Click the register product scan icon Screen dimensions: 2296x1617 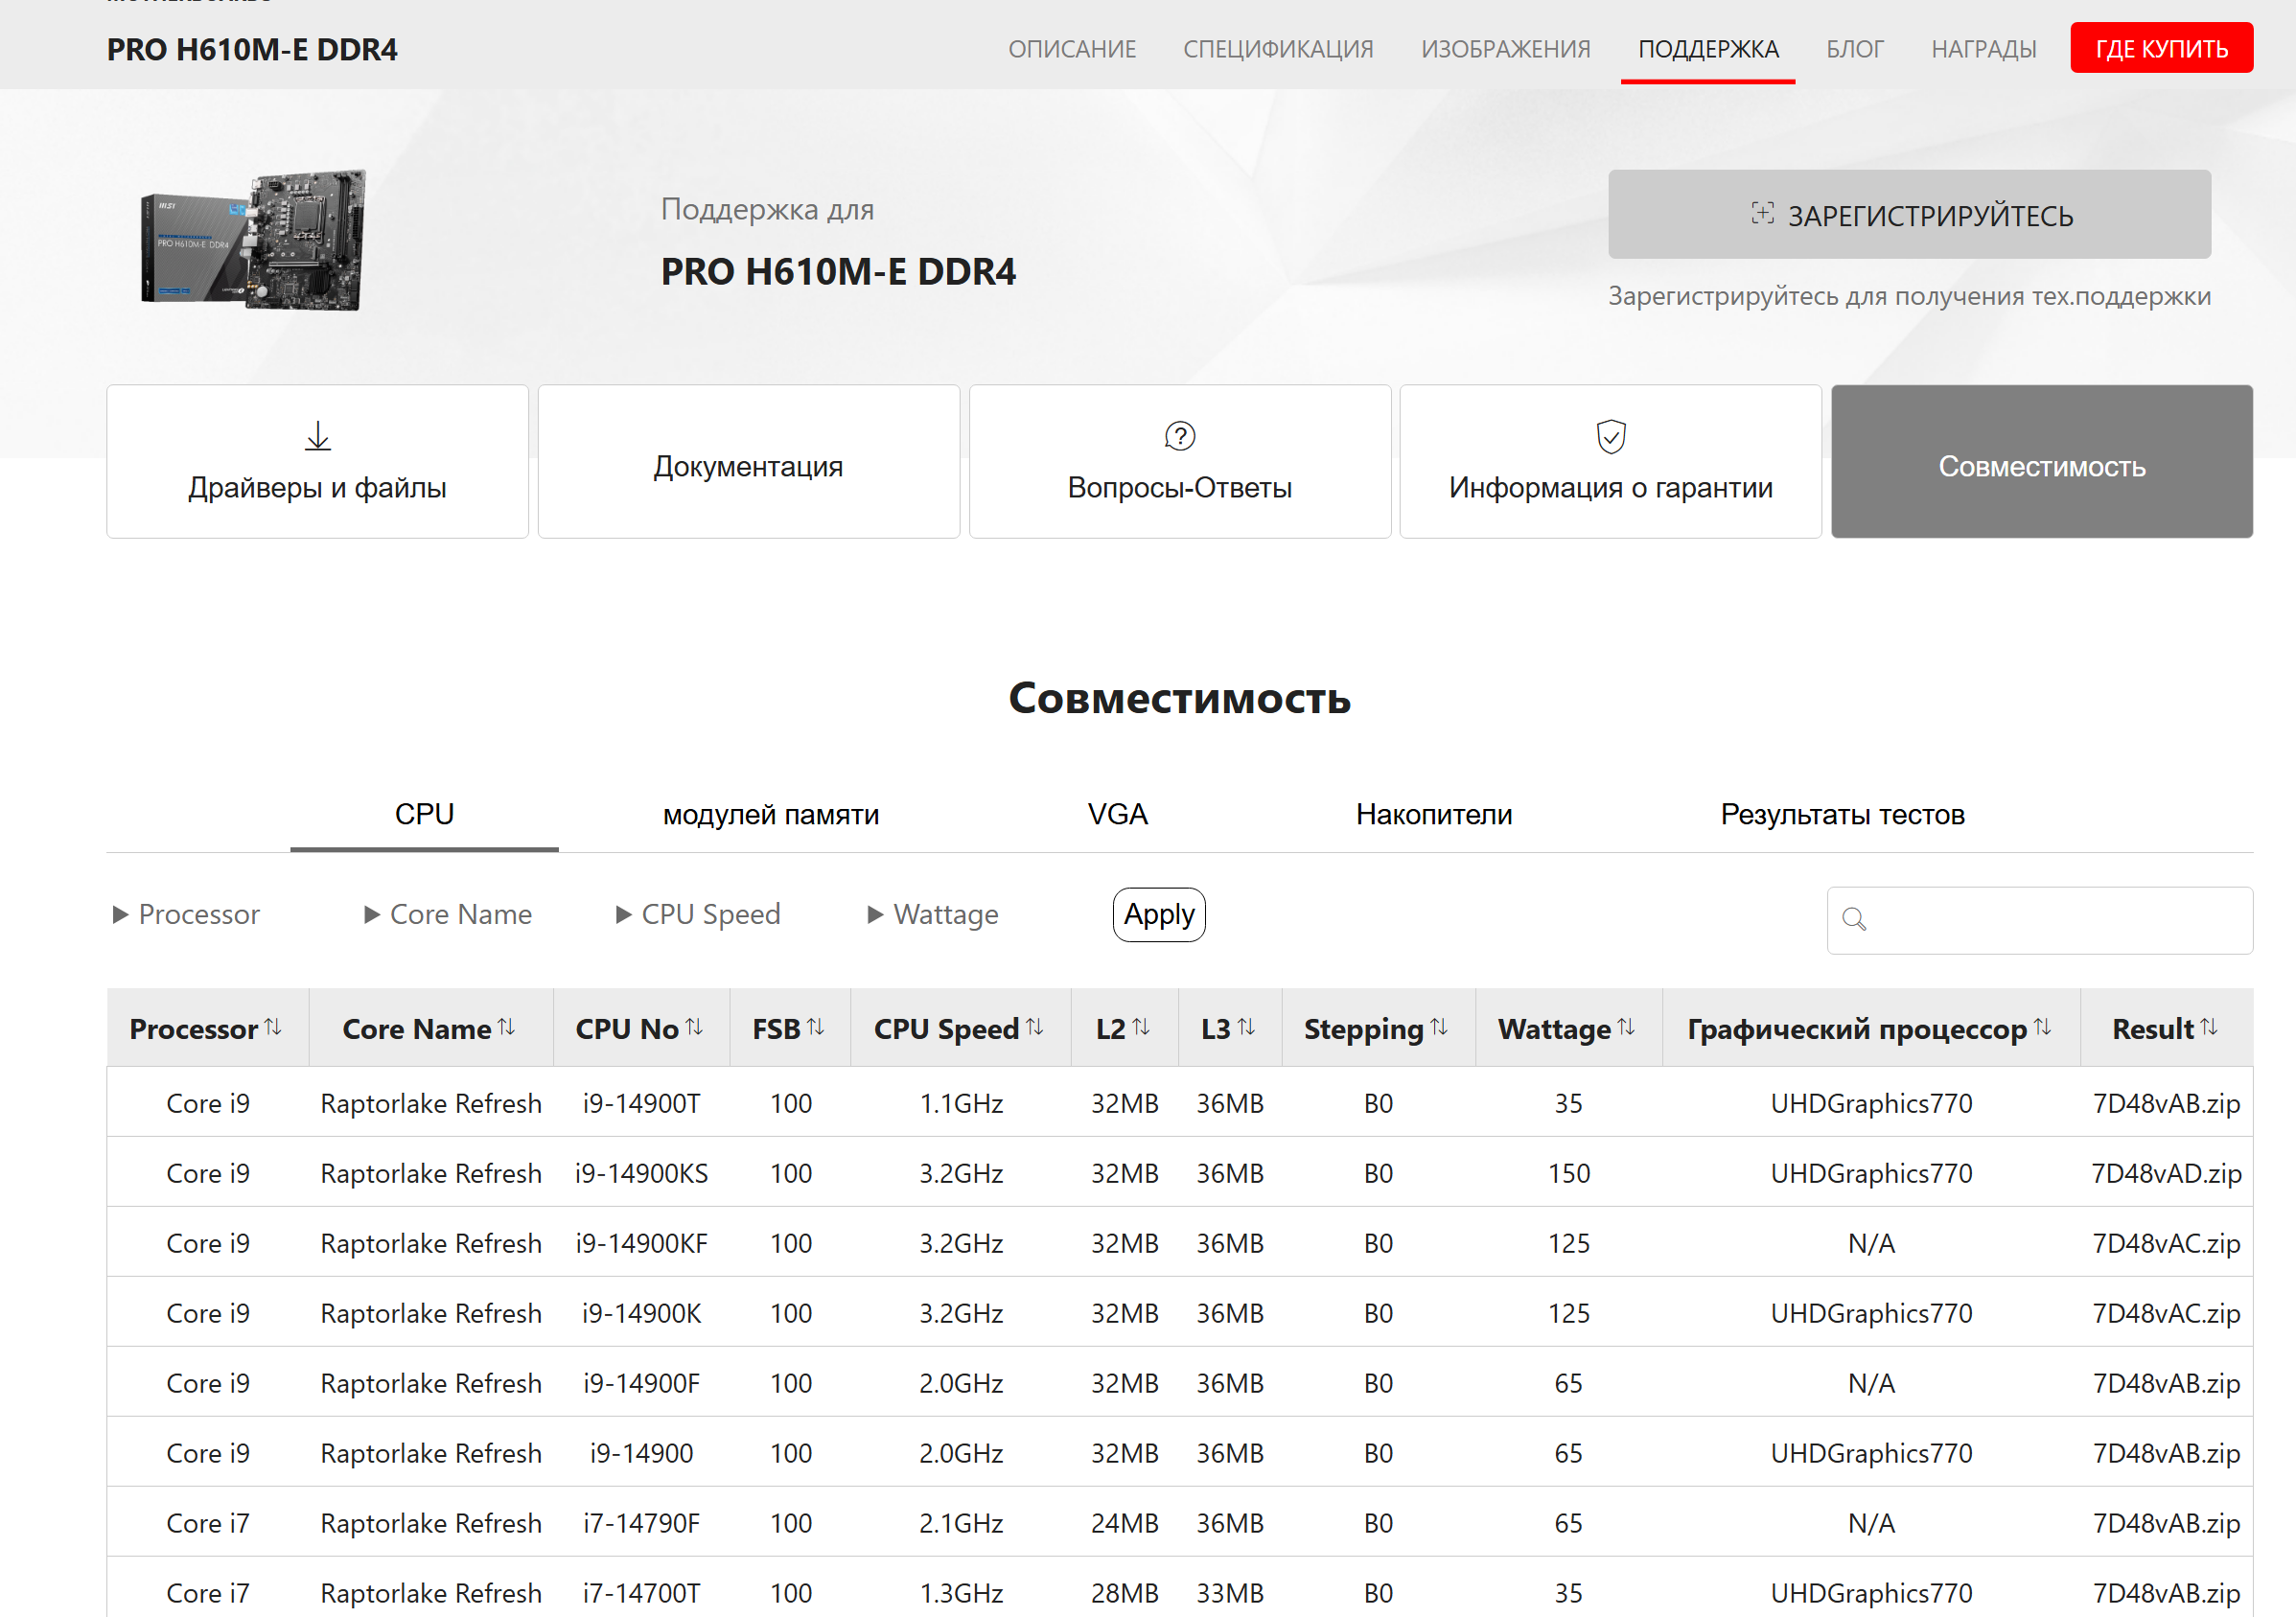[1762, 214]
